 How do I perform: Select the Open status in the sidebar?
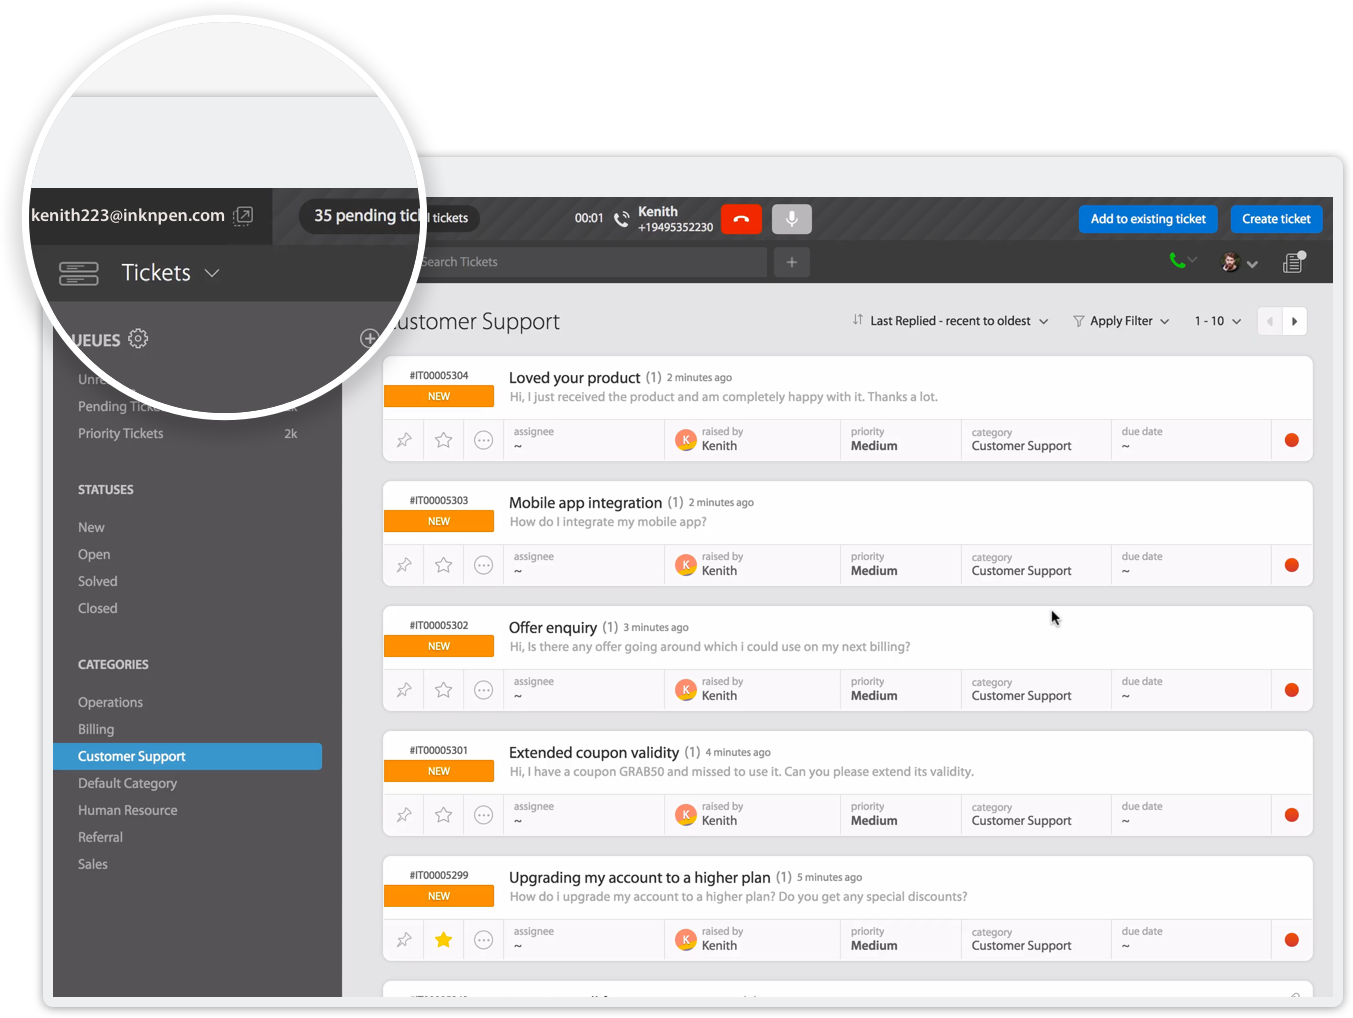(94, 554)
